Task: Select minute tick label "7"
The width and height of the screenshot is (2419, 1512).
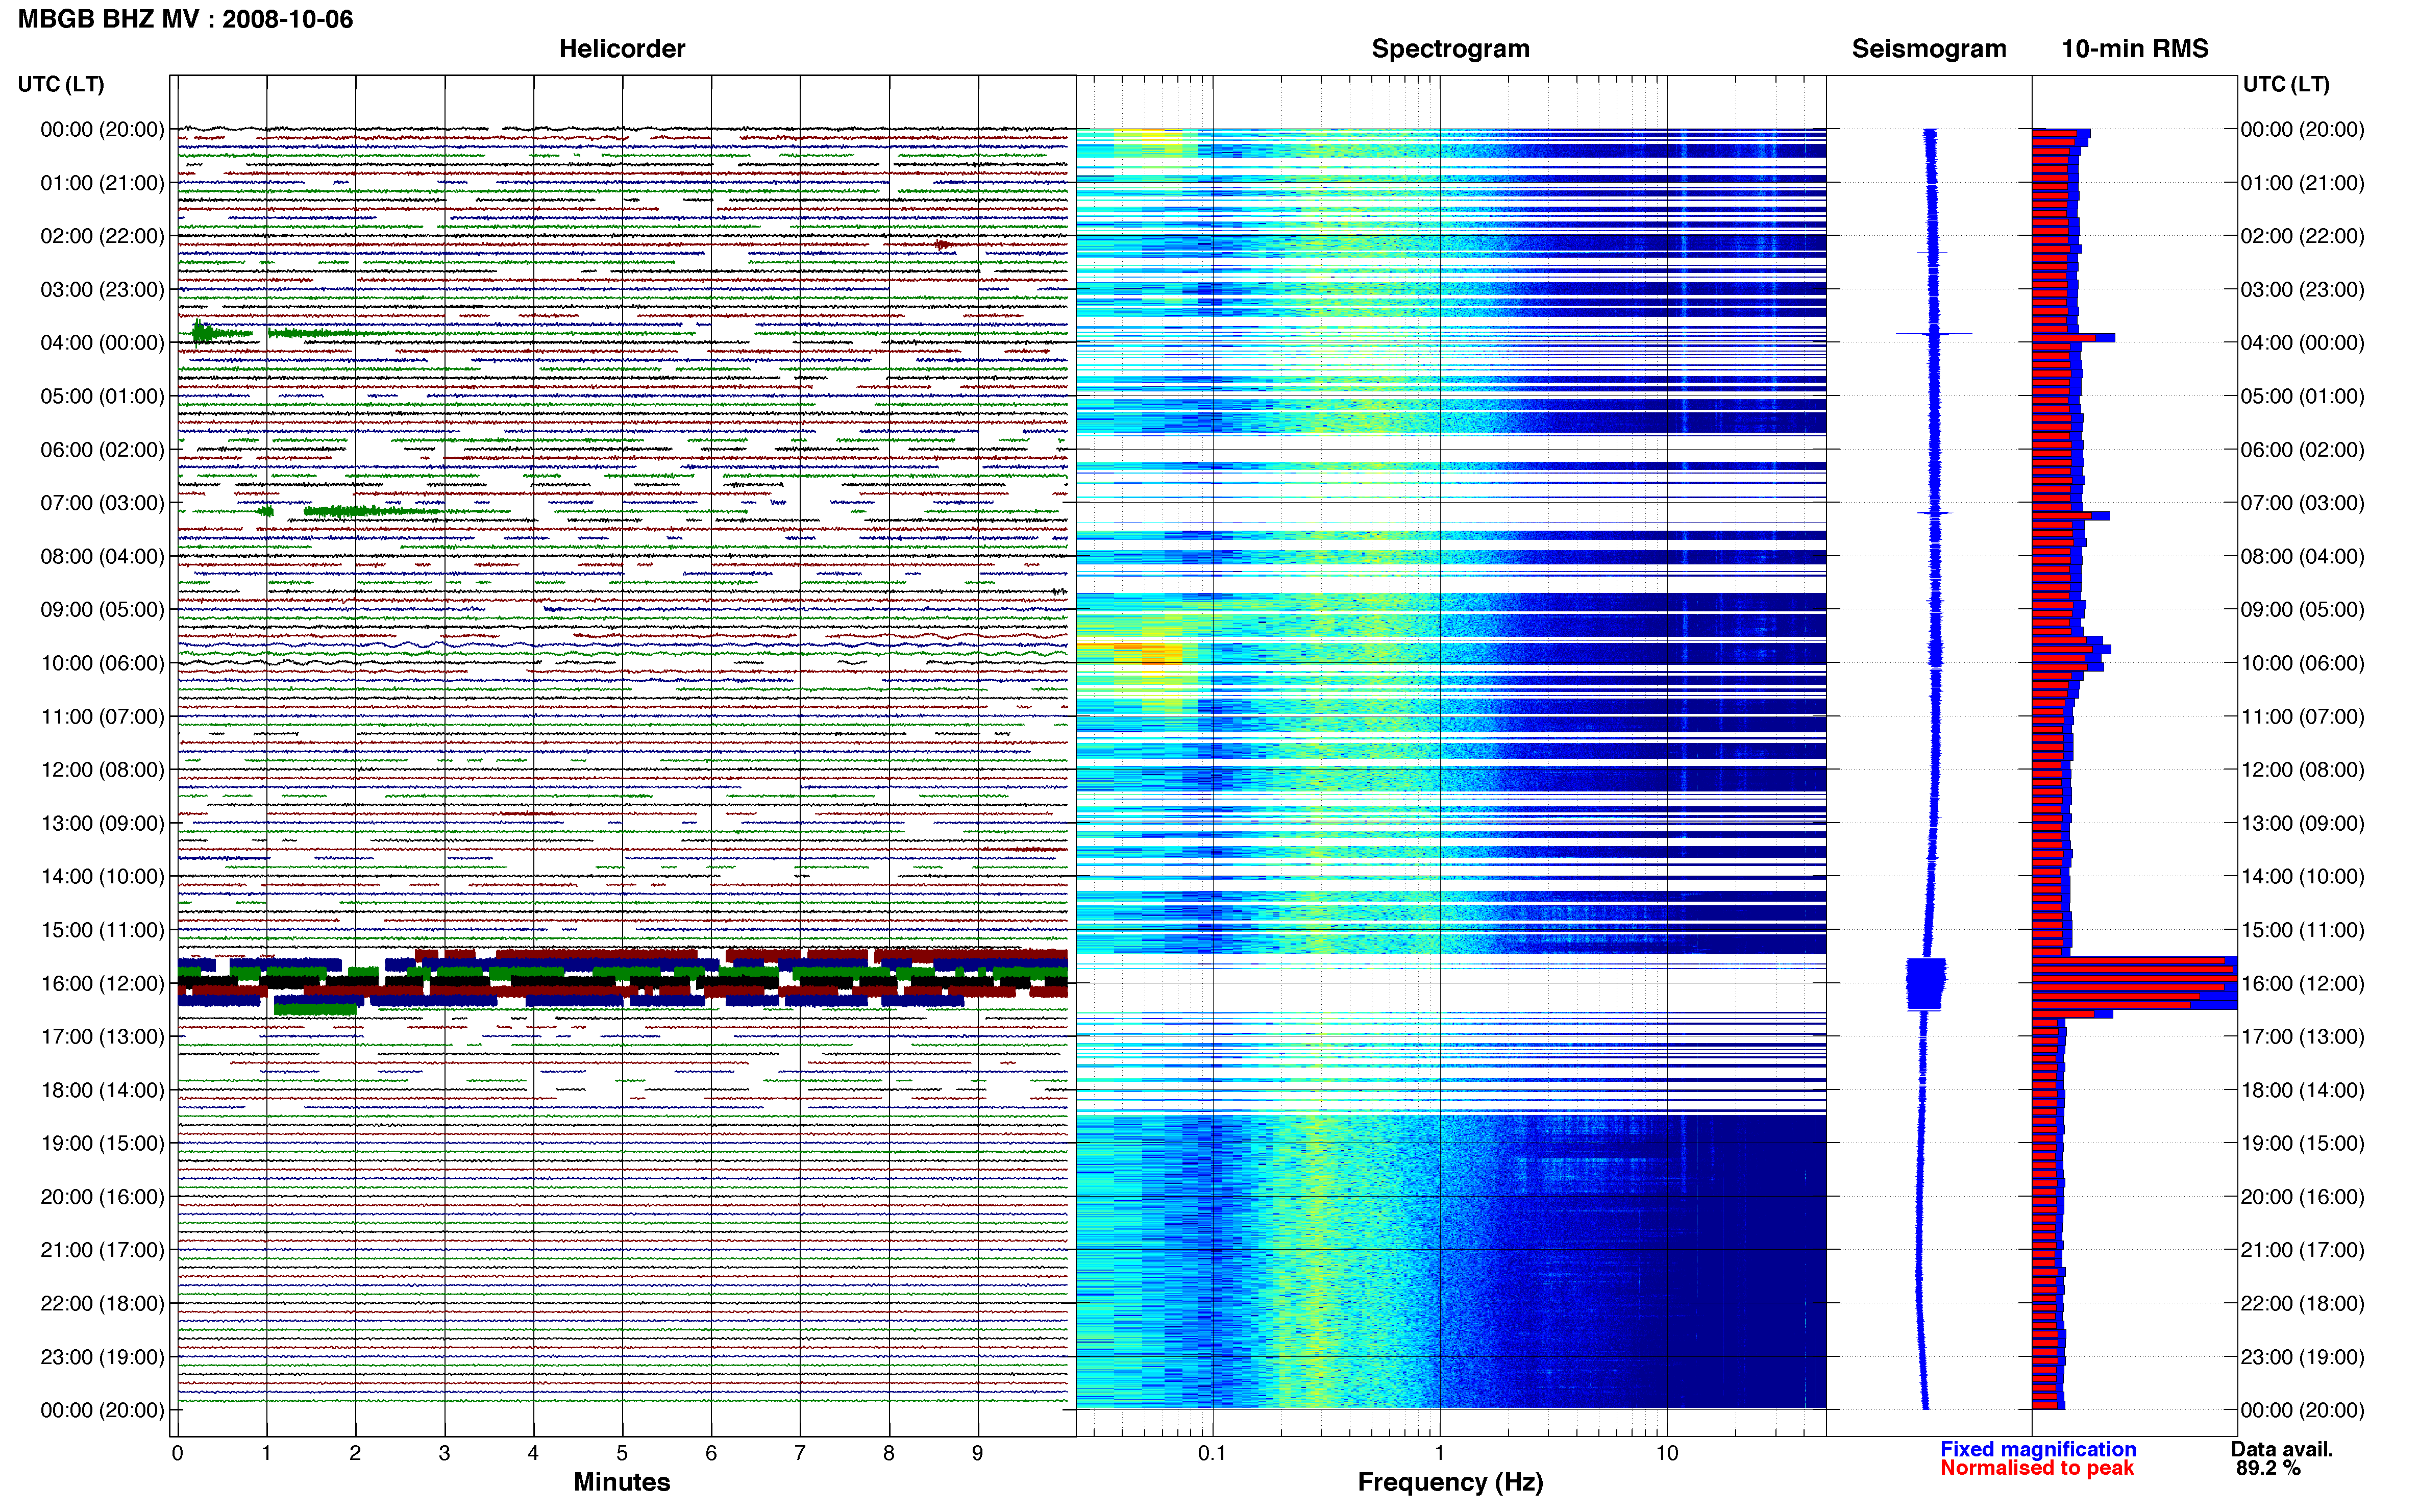Action: (x=800, y=1453)
